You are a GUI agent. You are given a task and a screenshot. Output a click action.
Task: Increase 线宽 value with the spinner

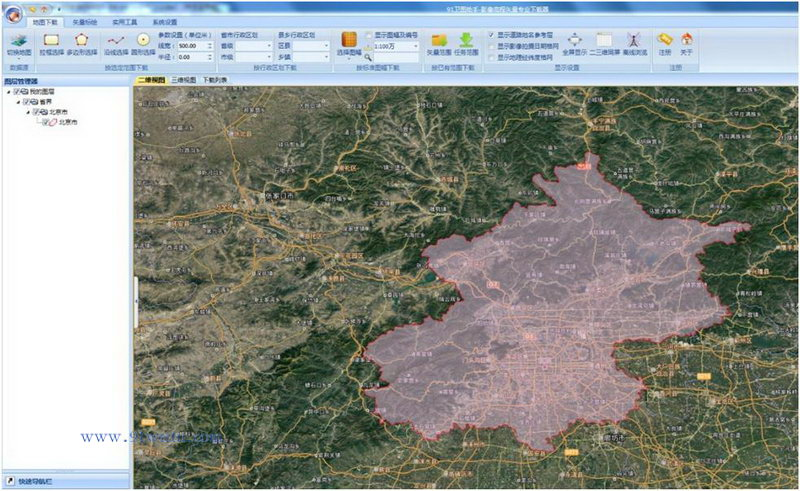tap(210, 44)
